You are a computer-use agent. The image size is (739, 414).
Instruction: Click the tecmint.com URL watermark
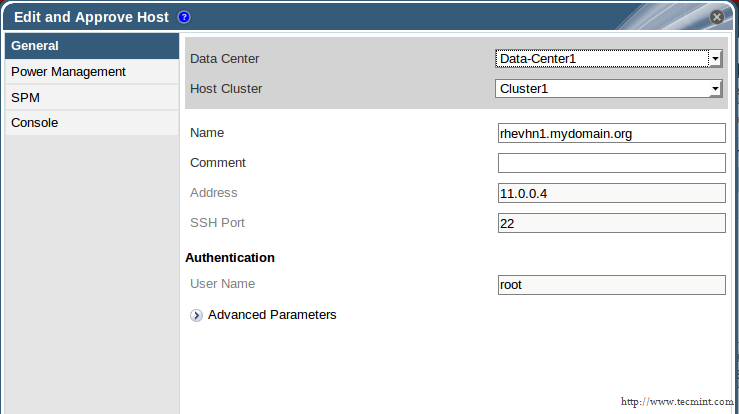[x=675, y=402]
